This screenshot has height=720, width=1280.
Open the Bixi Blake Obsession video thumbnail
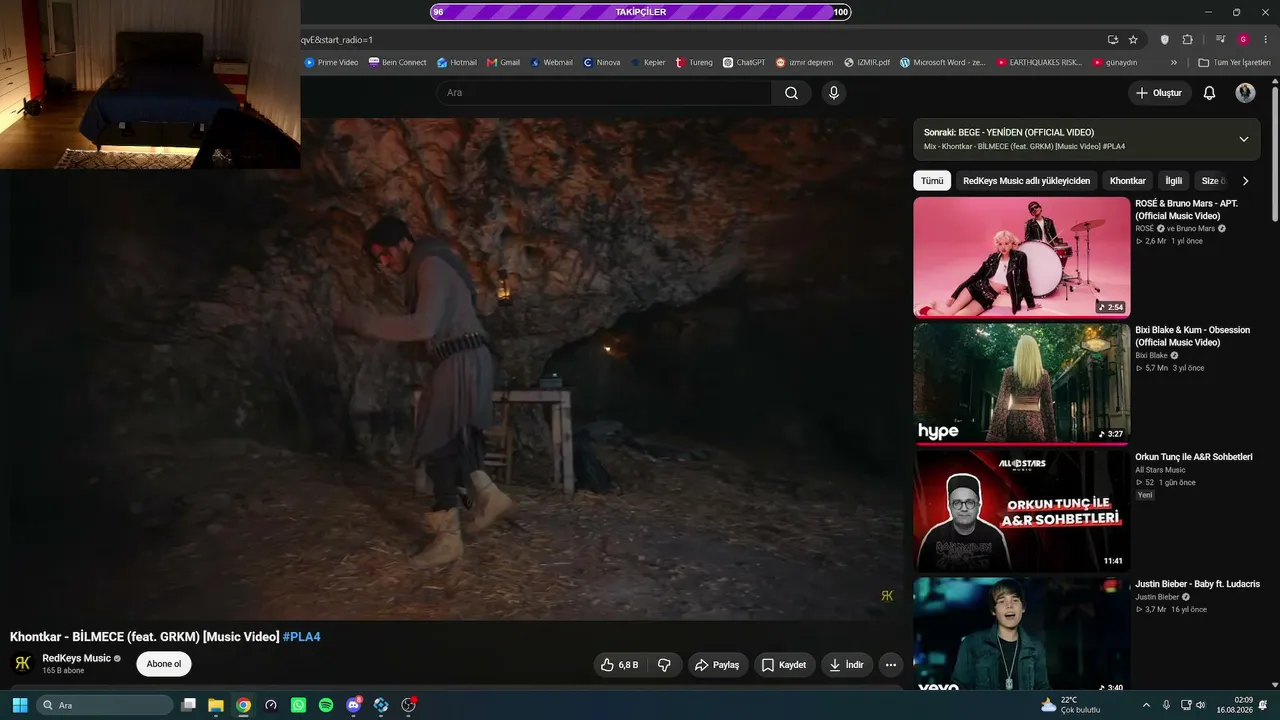click(x=1021, y=383)
